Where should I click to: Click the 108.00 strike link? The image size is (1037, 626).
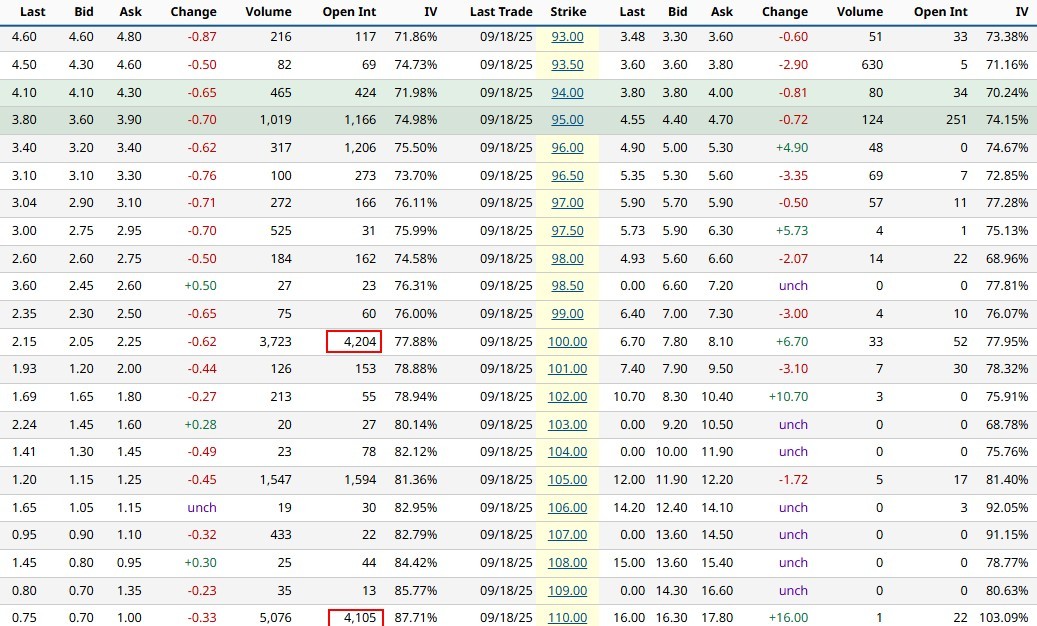point(567,563)
